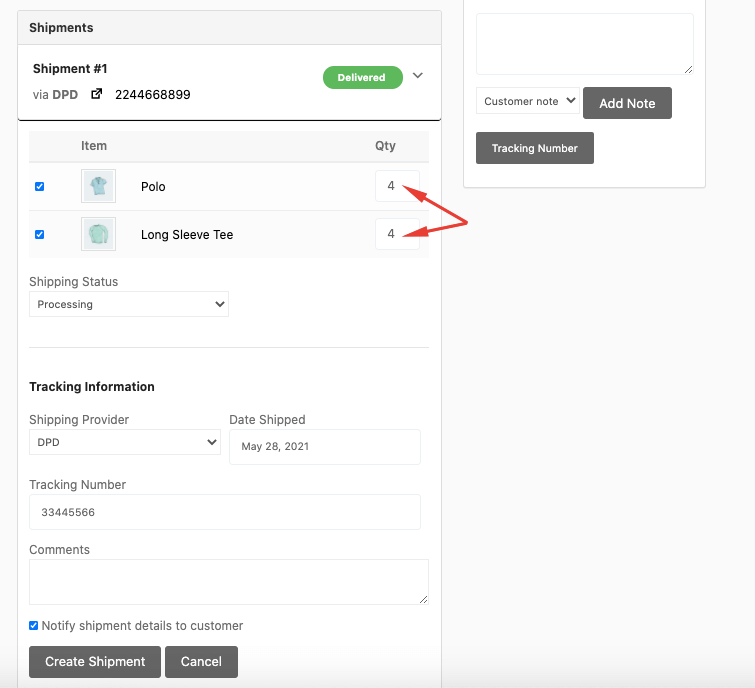Click the Add Note button
755x688 pixels.
(627, 103)
